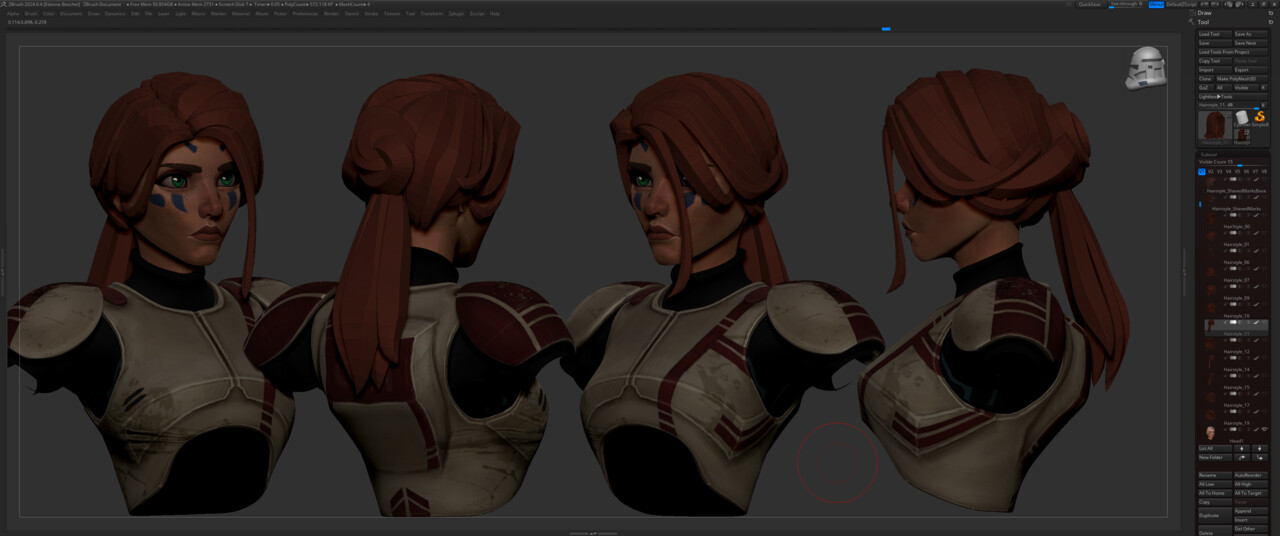This screenshot has width=1280, height=536.
Task: Click paintbrush polypaint icon on Hairstyle_10 row
Action: (1256, 322)
